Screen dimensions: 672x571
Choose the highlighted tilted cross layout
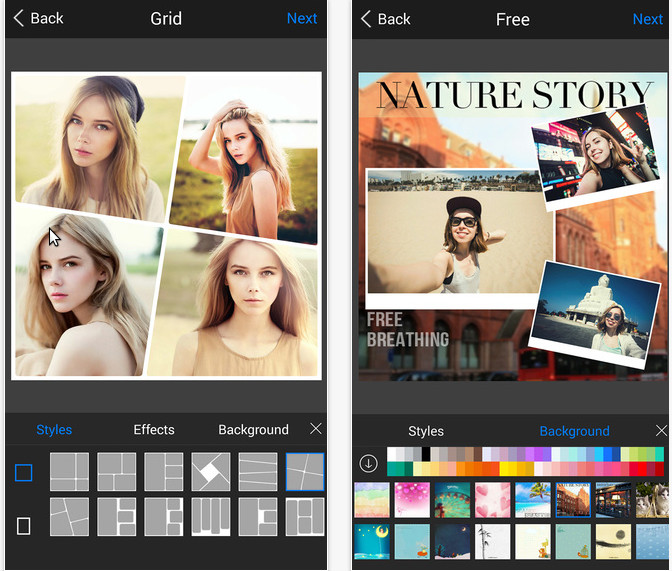[305, 472]
